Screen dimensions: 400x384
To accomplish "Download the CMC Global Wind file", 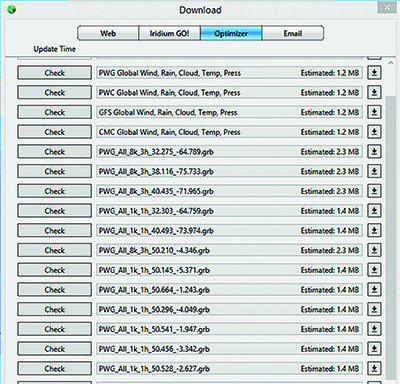I will [x=374, y=132].
